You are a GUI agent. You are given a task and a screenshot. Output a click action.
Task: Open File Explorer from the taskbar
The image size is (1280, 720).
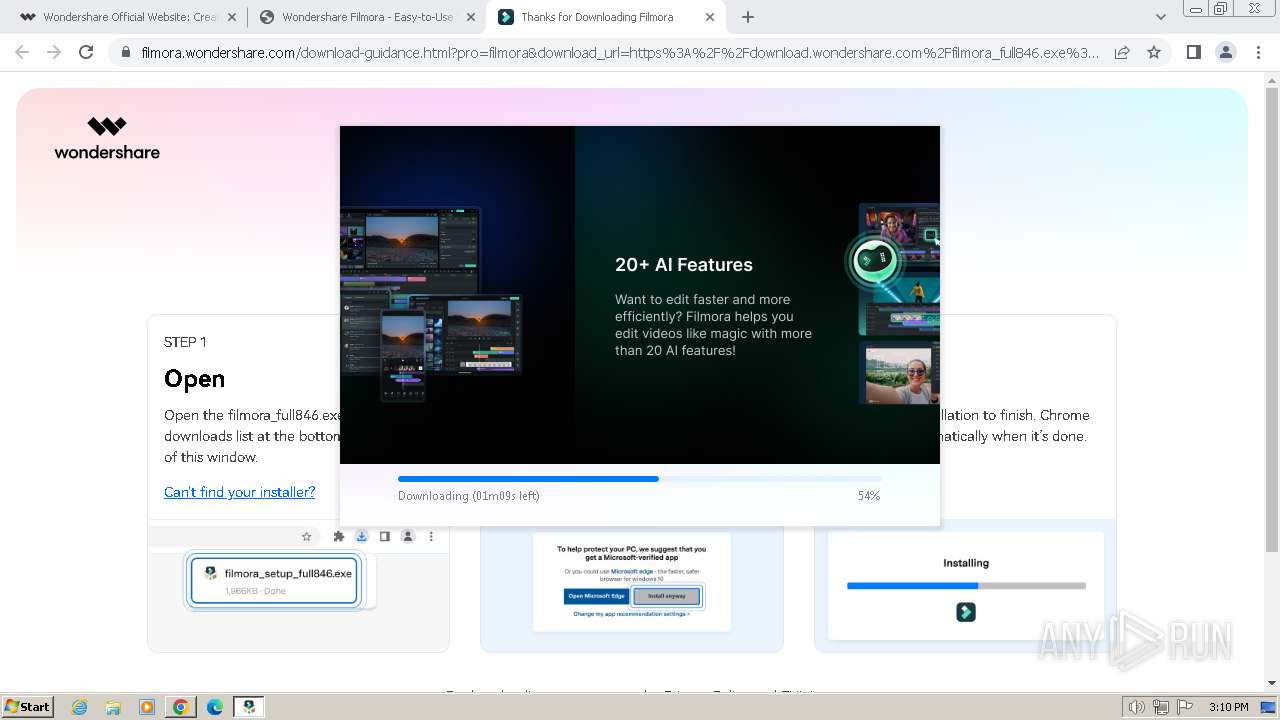[113, 707]
